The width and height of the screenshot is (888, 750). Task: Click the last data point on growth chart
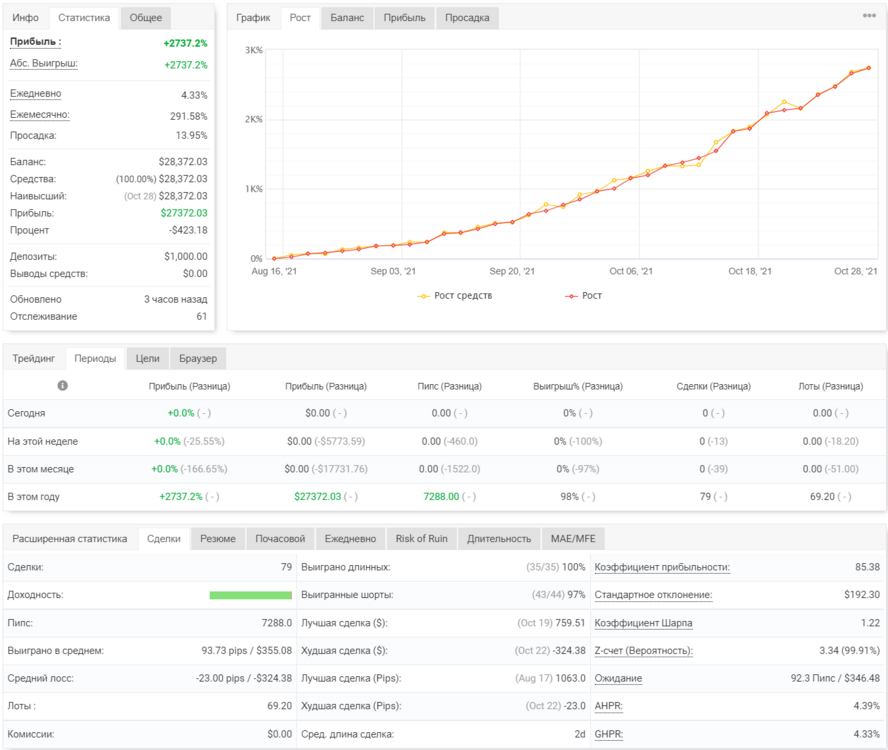coord(869,68)
